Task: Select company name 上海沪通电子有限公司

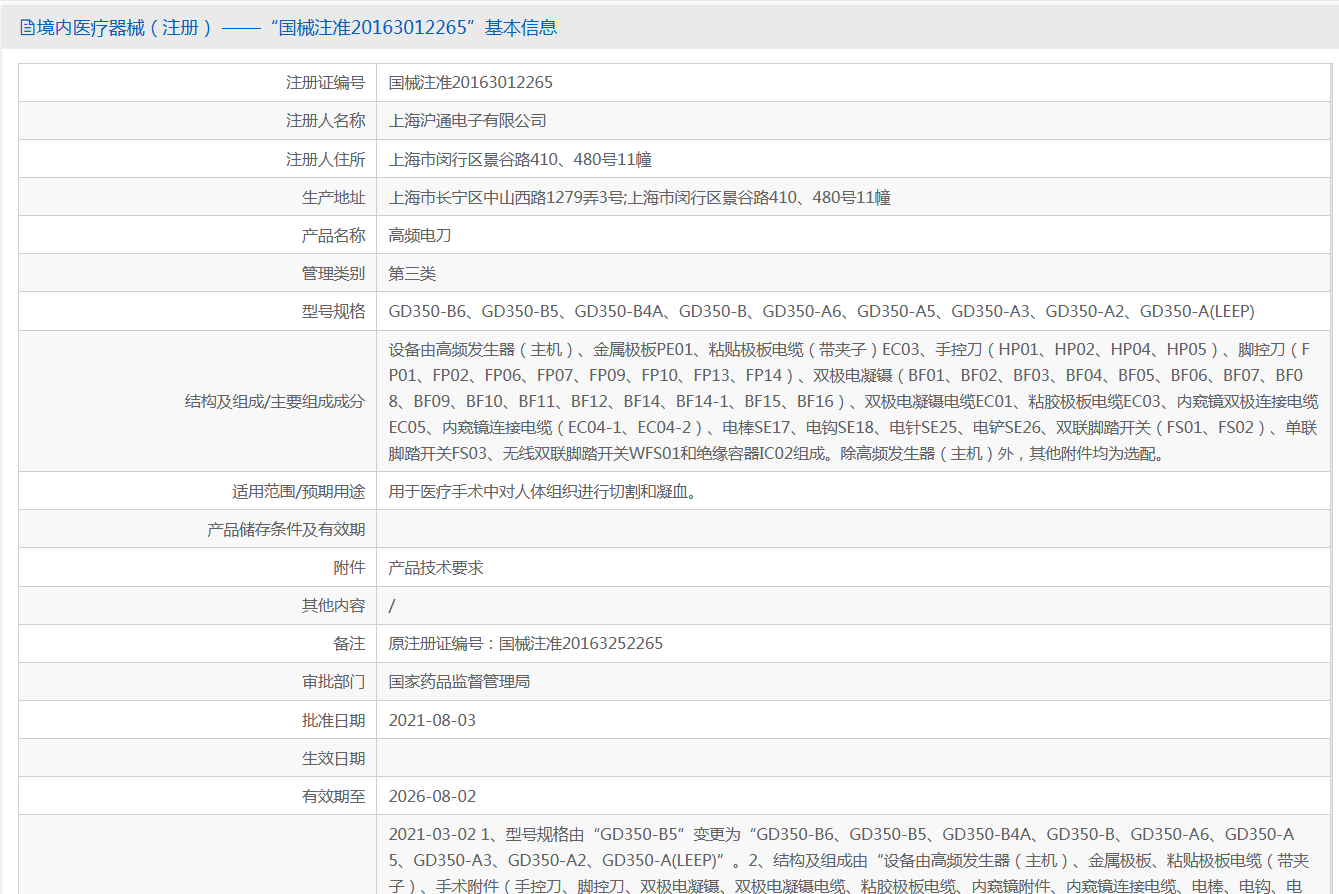Action: pos(468,120)
